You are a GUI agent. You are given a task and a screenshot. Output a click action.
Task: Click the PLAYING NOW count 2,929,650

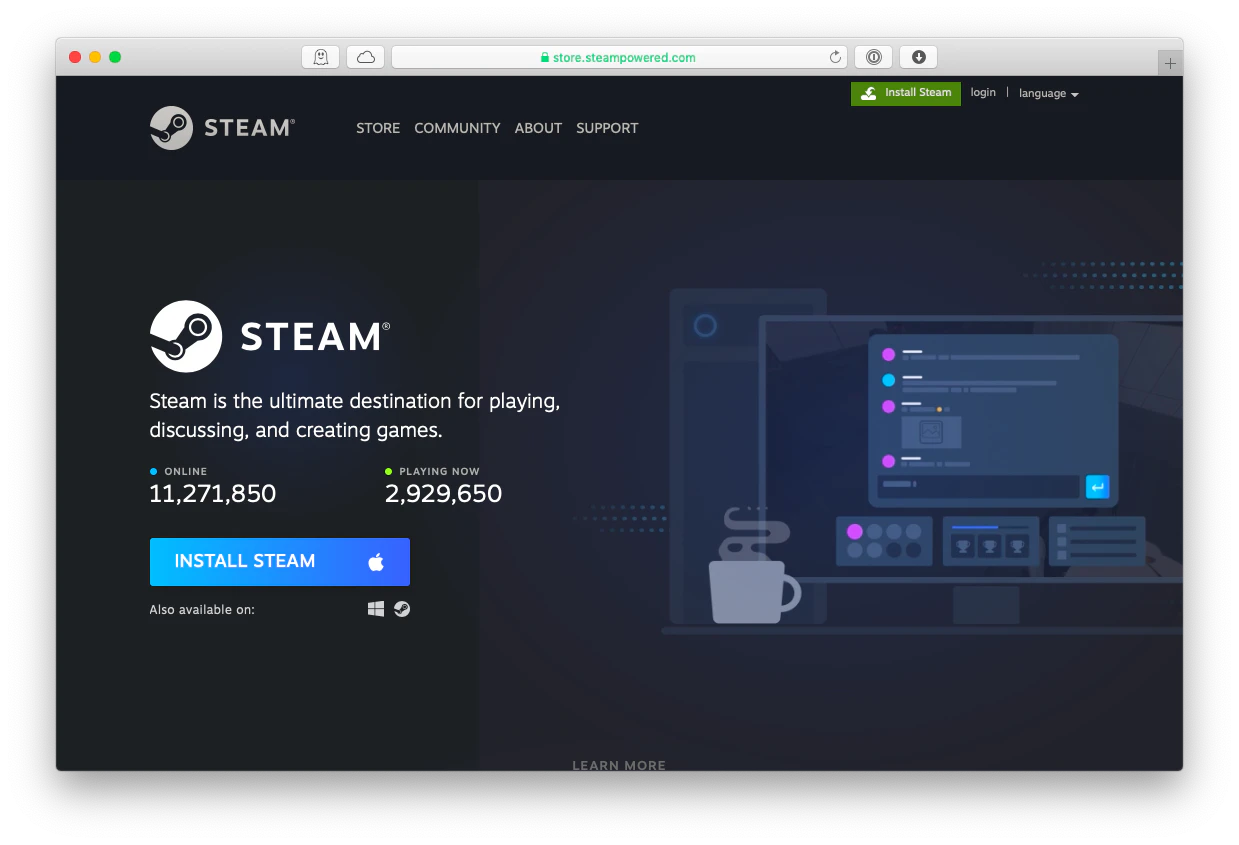click(443, 493)
